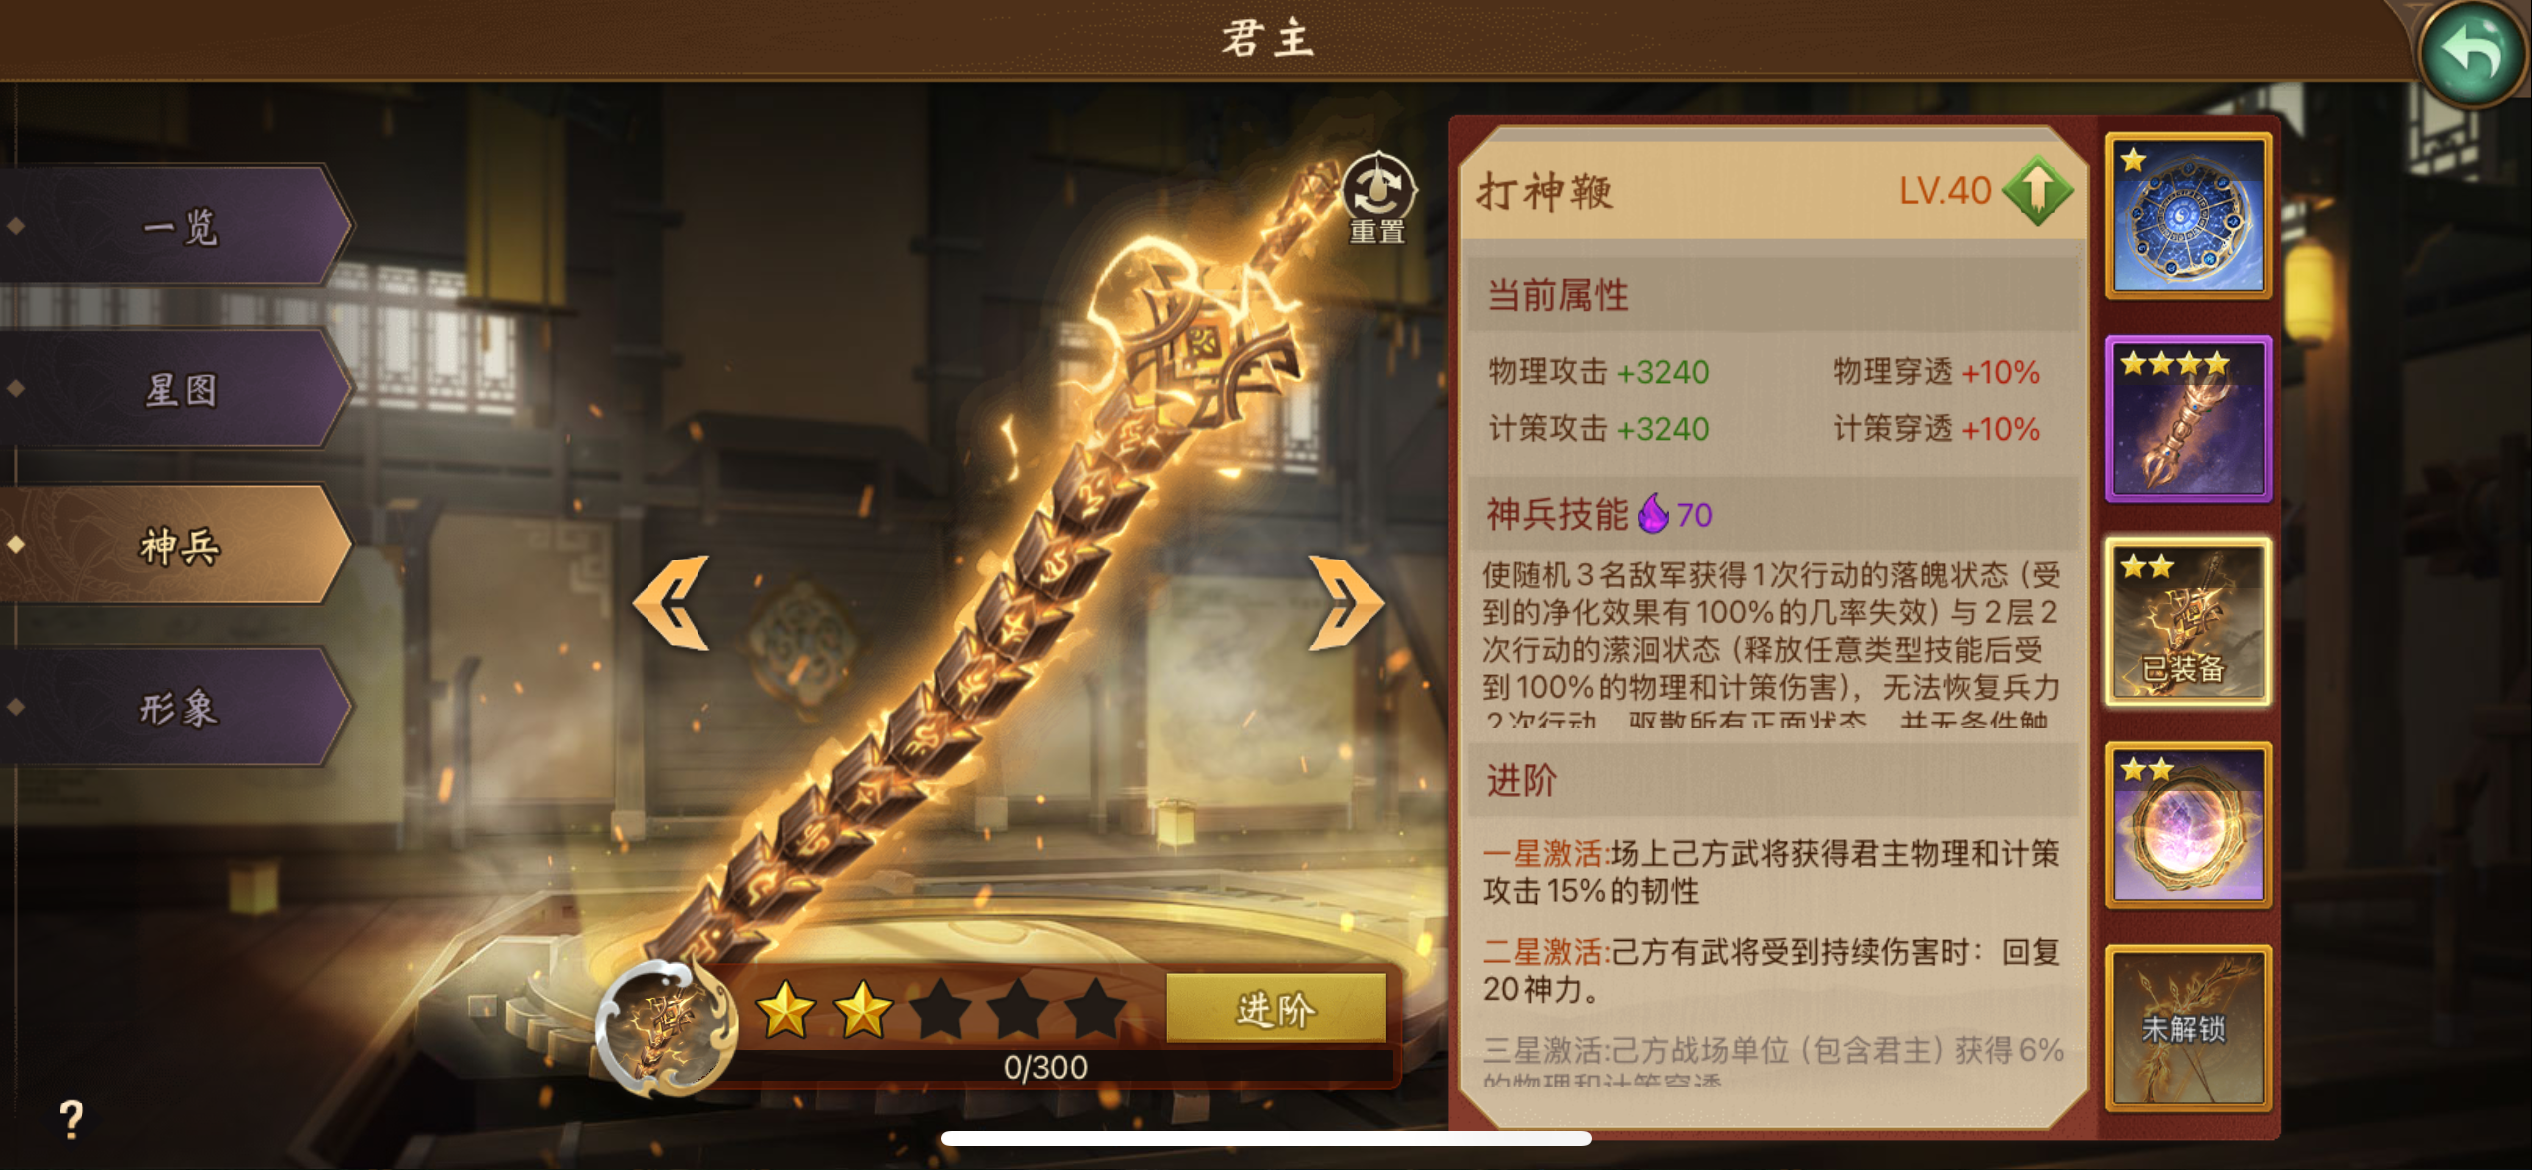Click the 进阶 advance button
The width and height of the screenshot is (2532, 1170).
1276,1008
